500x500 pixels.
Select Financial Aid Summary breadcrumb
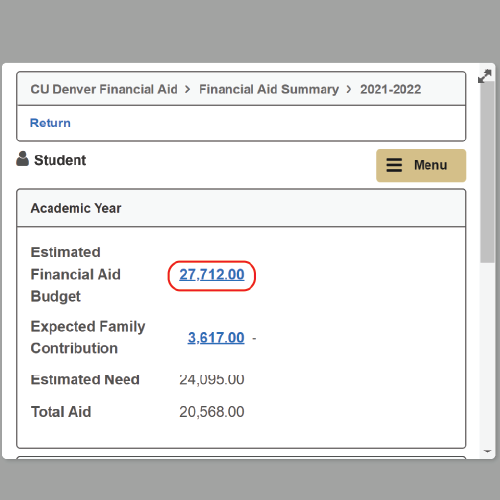[x=269, y=89]
